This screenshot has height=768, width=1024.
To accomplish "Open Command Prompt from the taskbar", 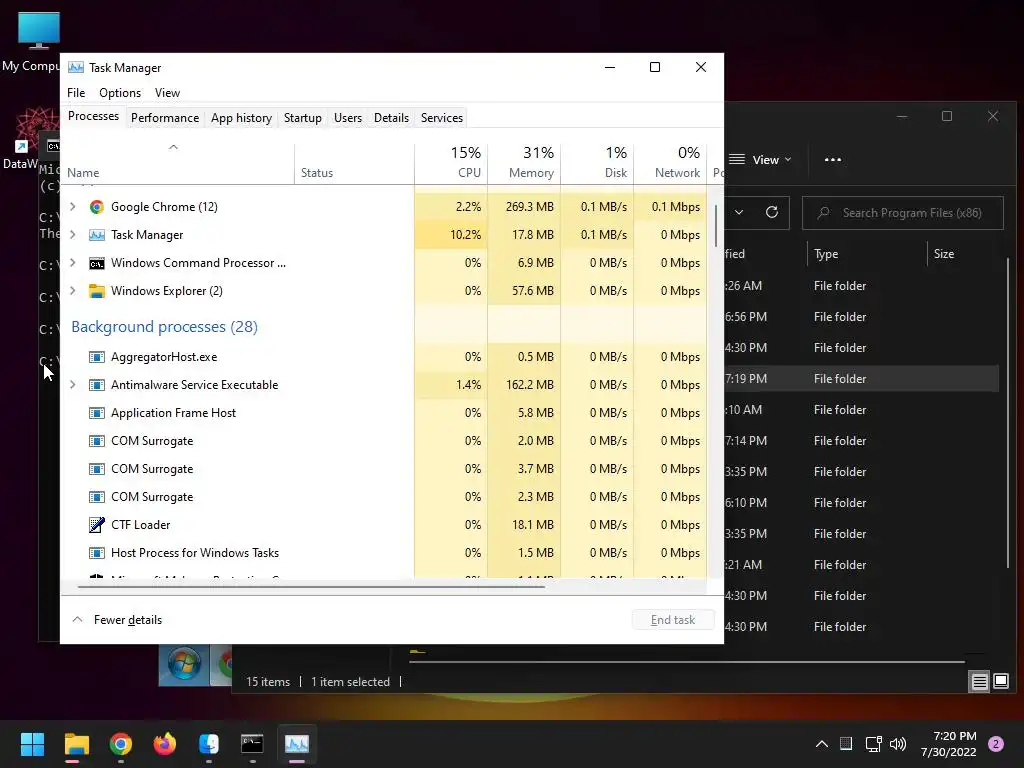I will 252,744.
